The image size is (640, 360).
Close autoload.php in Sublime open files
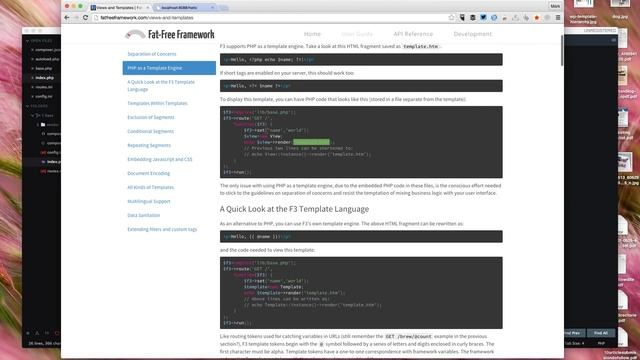[x=32, y=59]
